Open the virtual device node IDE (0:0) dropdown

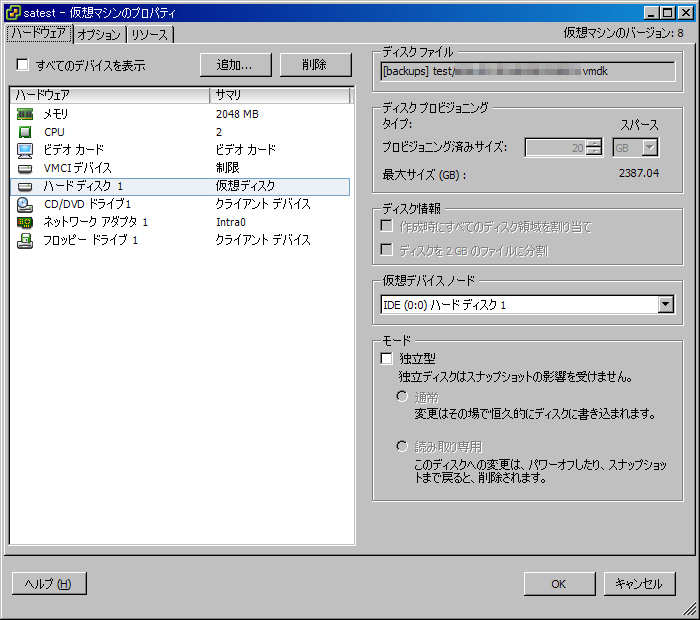[x=666, y=304]
